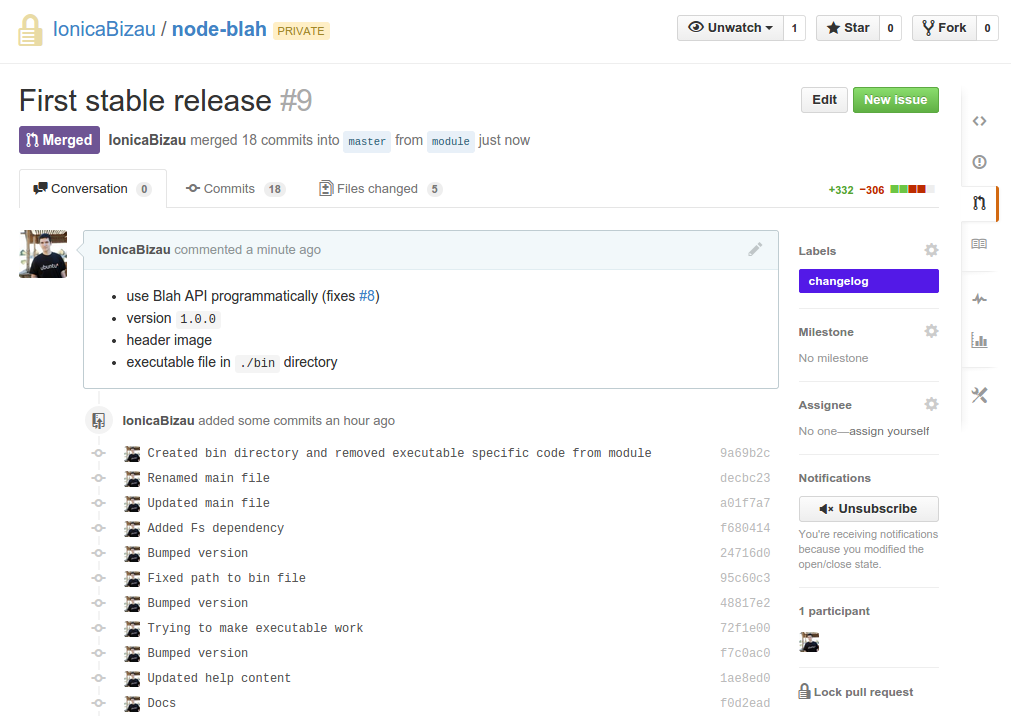Edit the comment with pencil icon
1011x716 pixels.
point(755,249)
